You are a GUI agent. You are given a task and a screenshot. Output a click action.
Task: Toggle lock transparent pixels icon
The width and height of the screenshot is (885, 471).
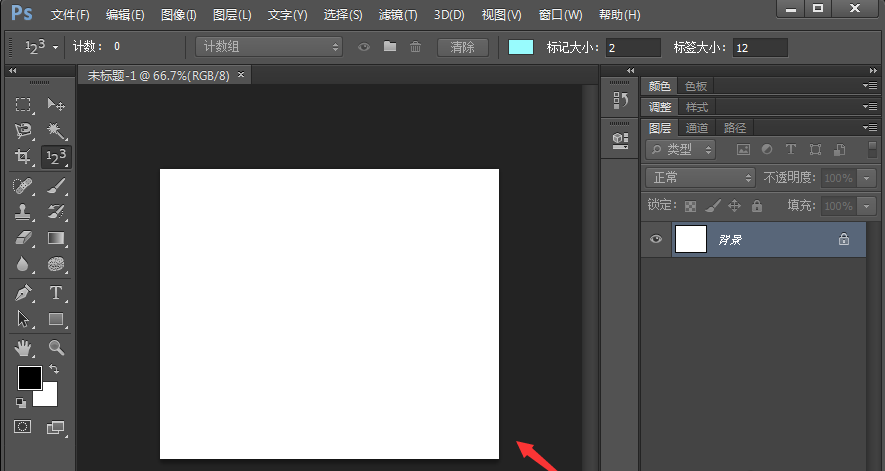tap(690, 206)
